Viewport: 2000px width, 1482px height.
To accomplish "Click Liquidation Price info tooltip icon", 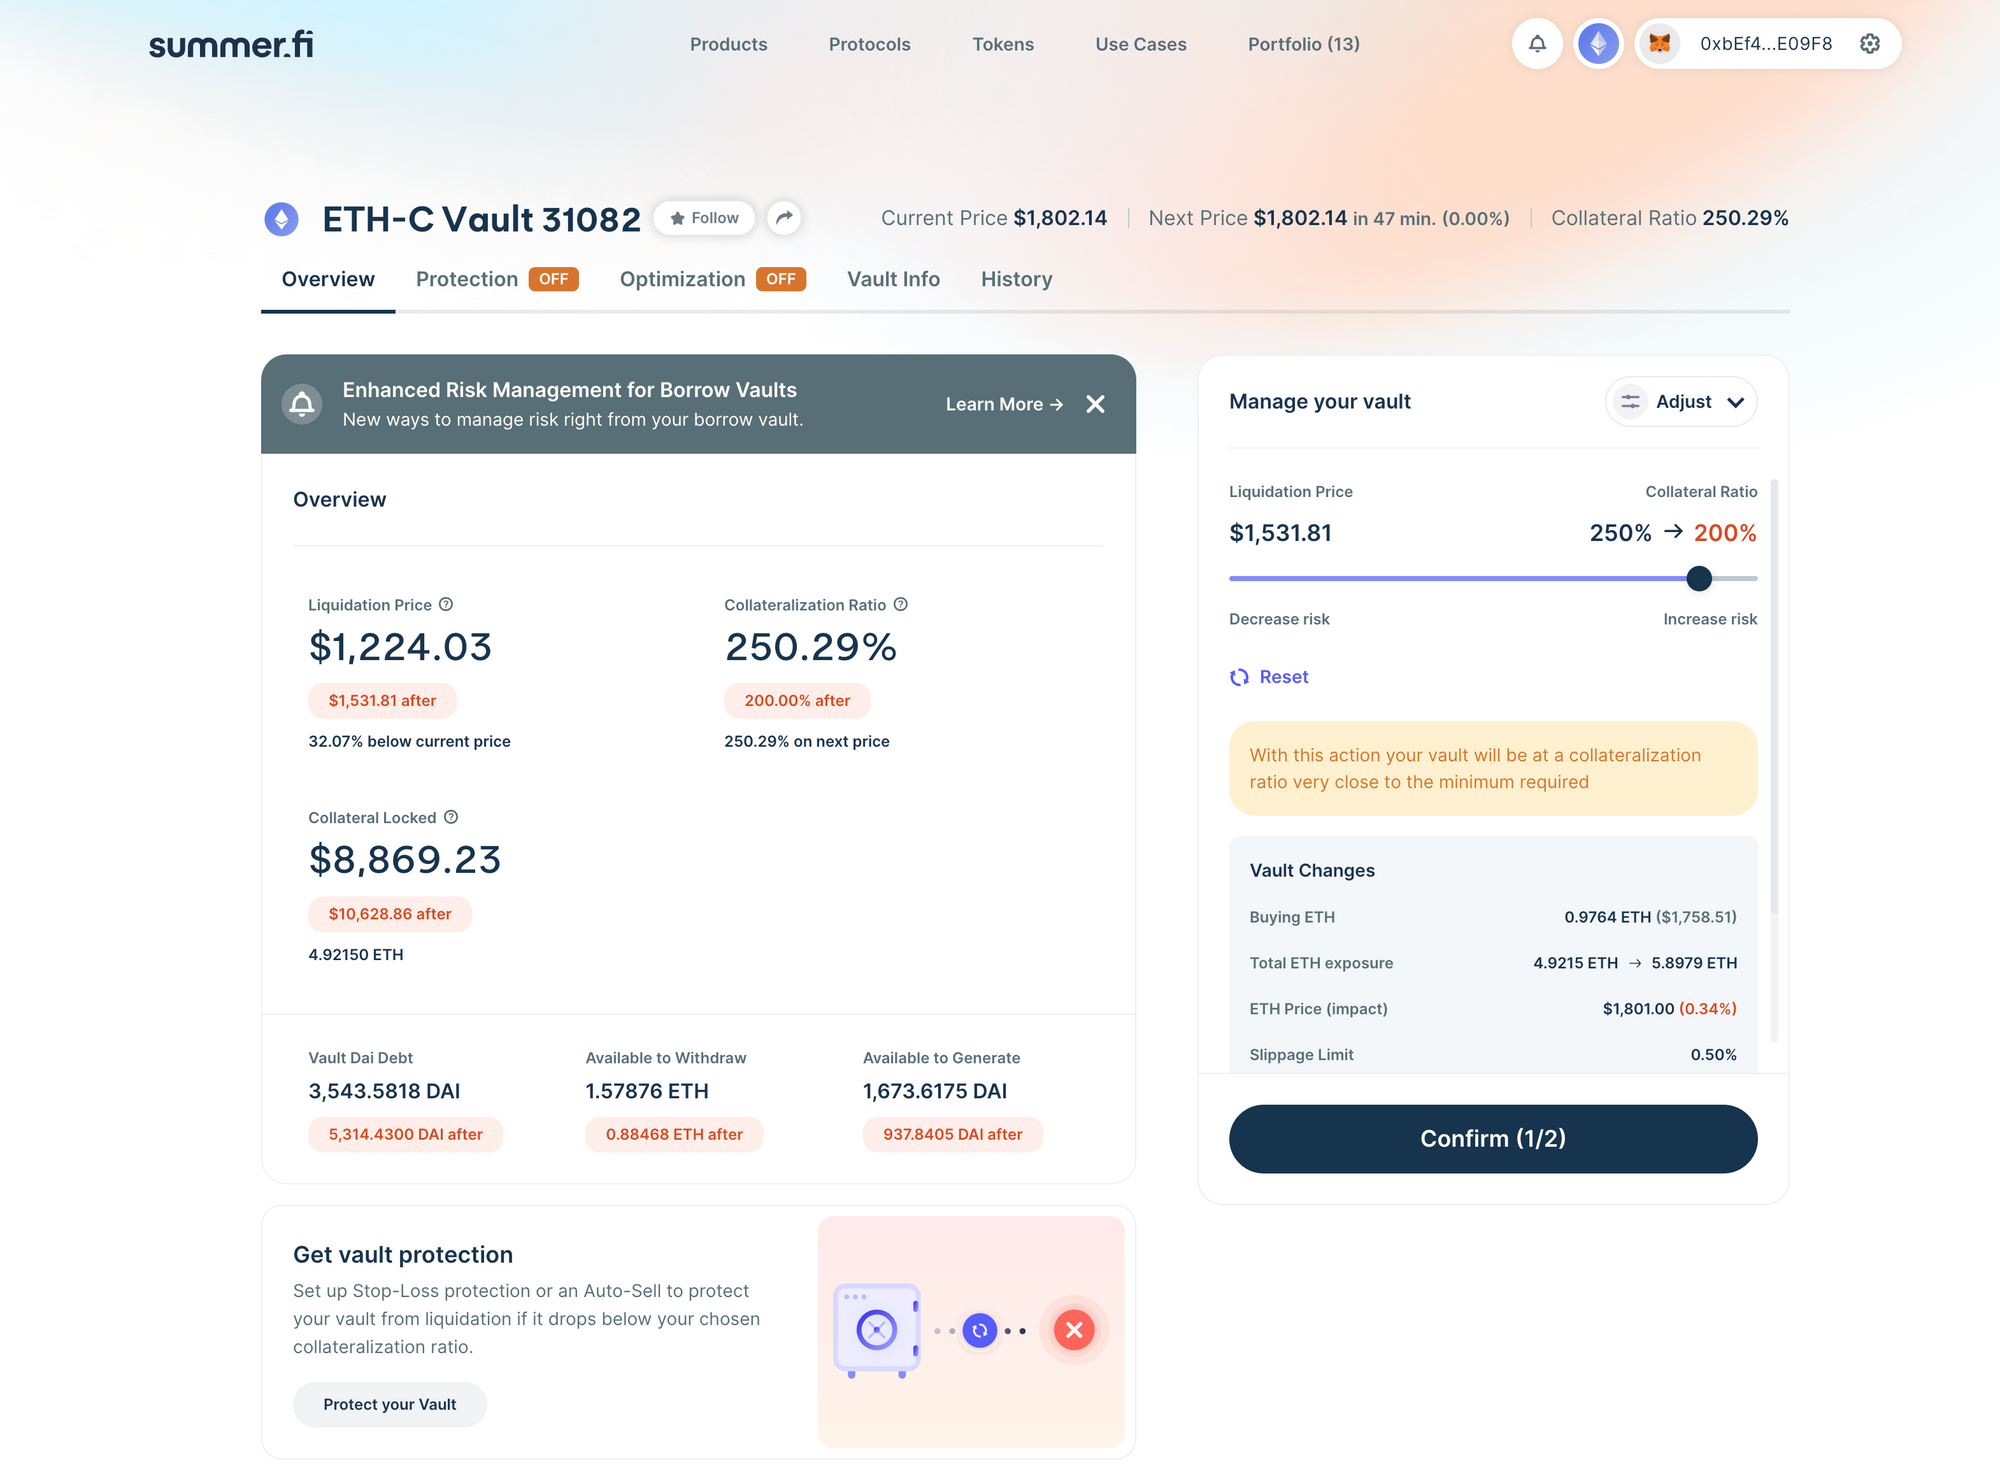I will [446, 604].
